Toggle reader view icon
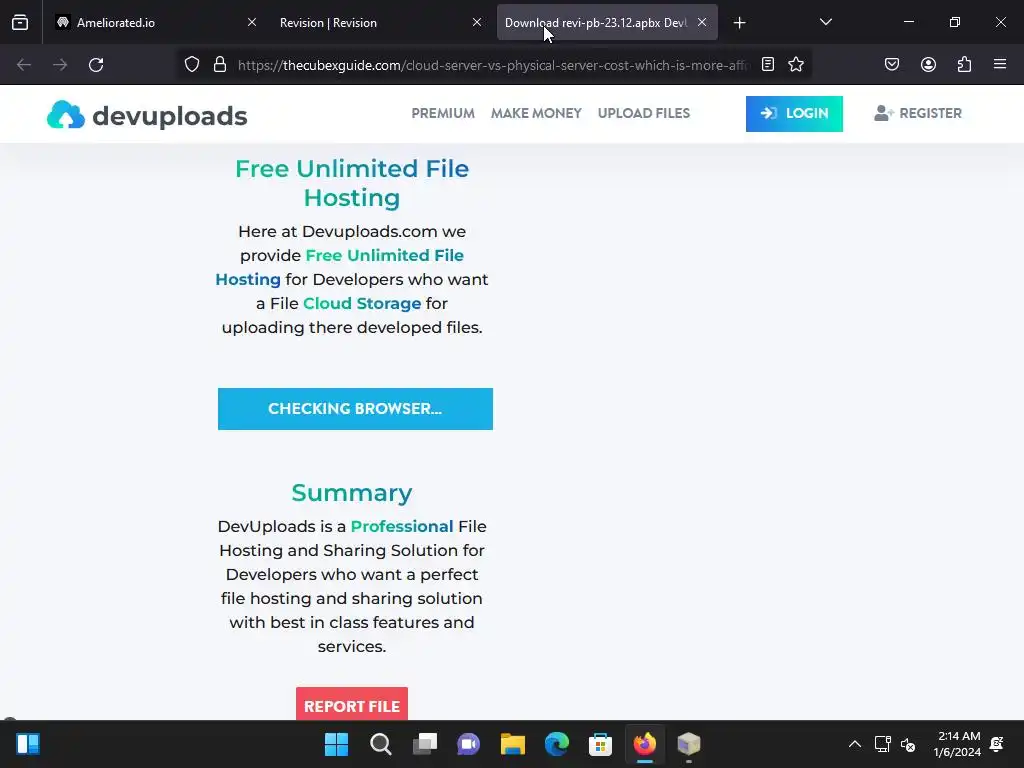The height and width of the screenshot is (768, 1024). 768,65
